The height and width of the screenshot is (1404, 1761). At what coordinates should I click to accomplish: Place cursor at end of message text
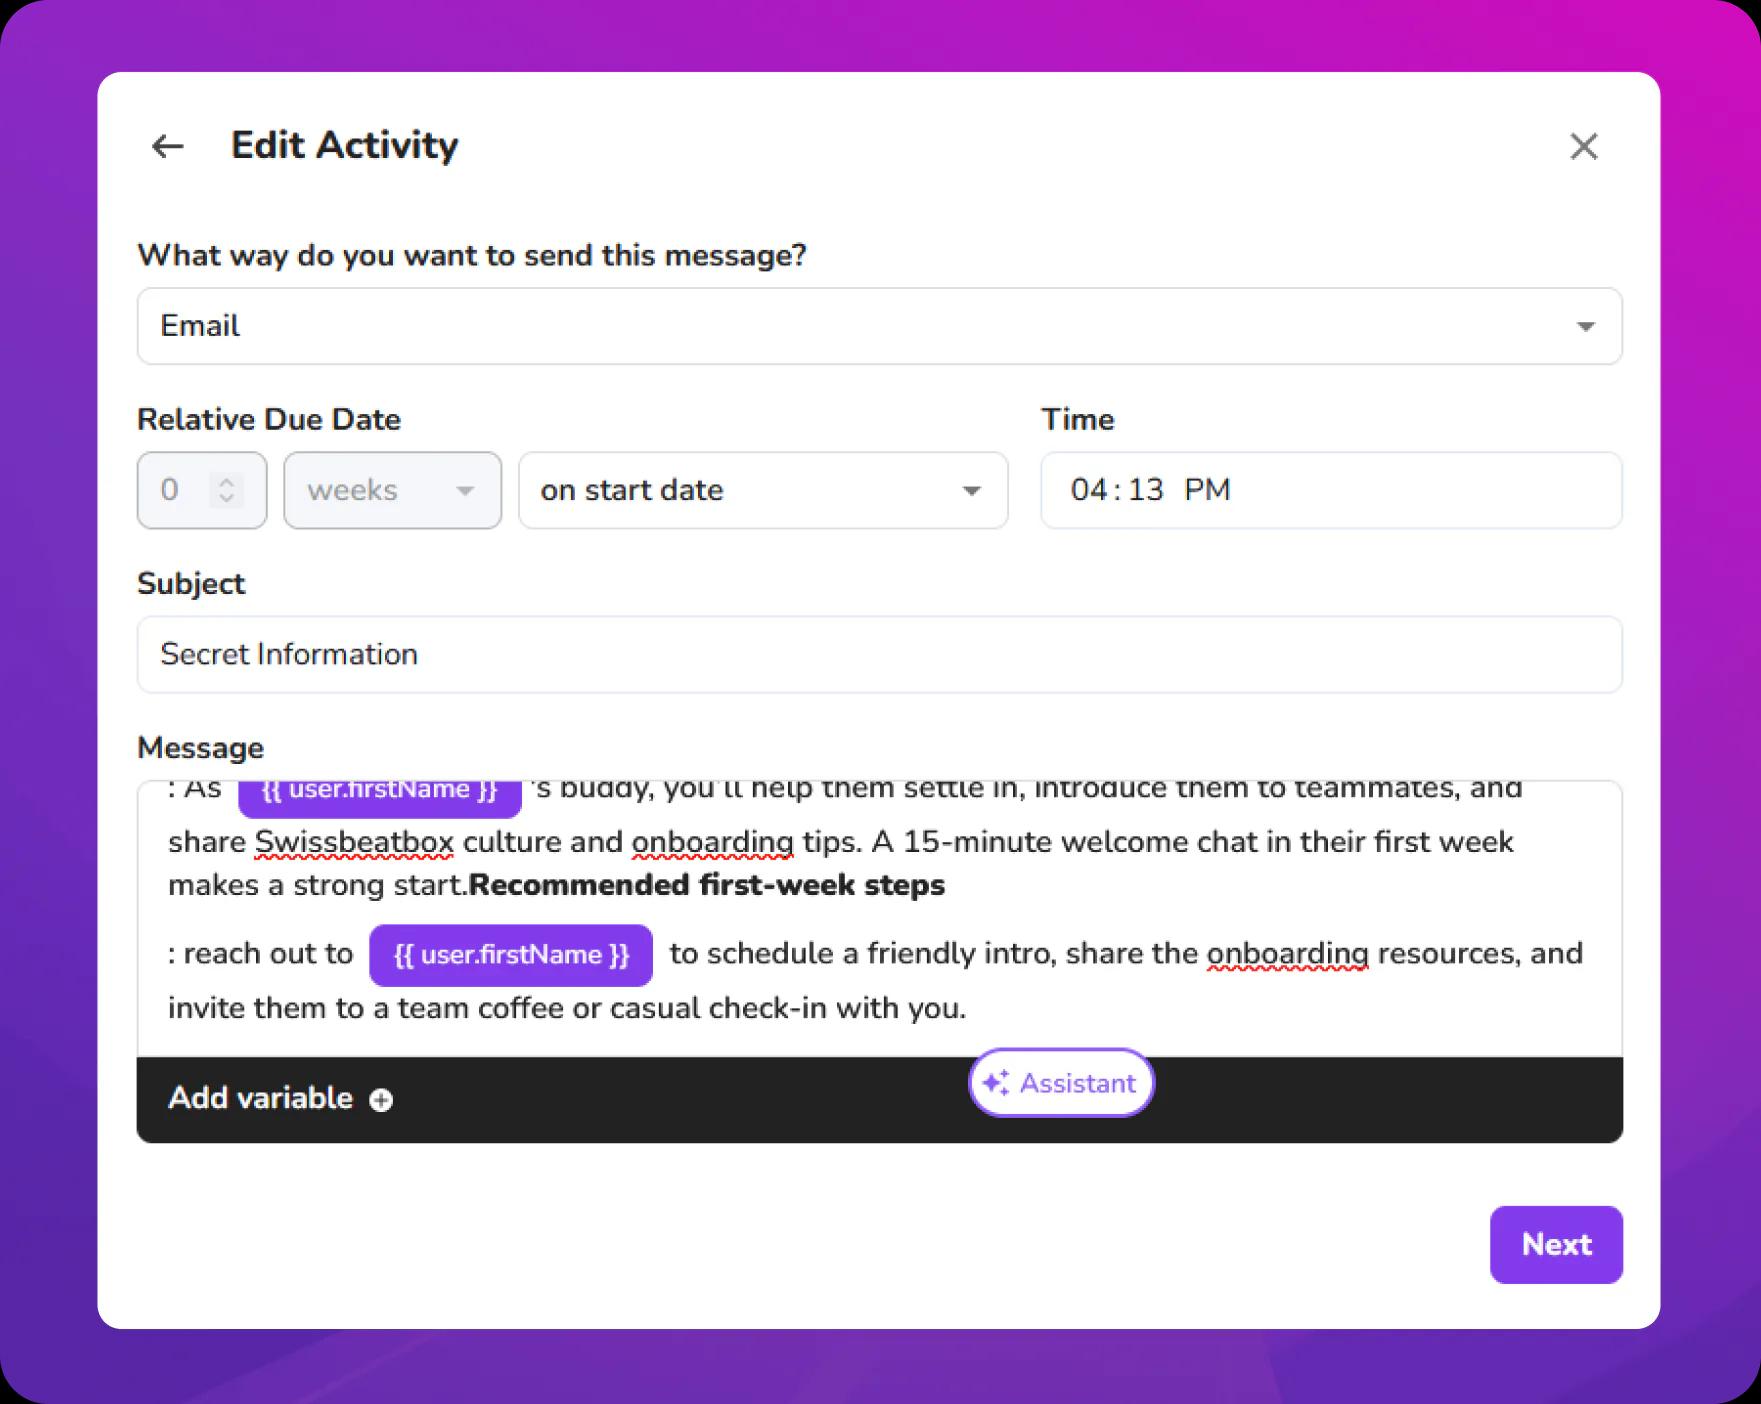coord(967,1008)
